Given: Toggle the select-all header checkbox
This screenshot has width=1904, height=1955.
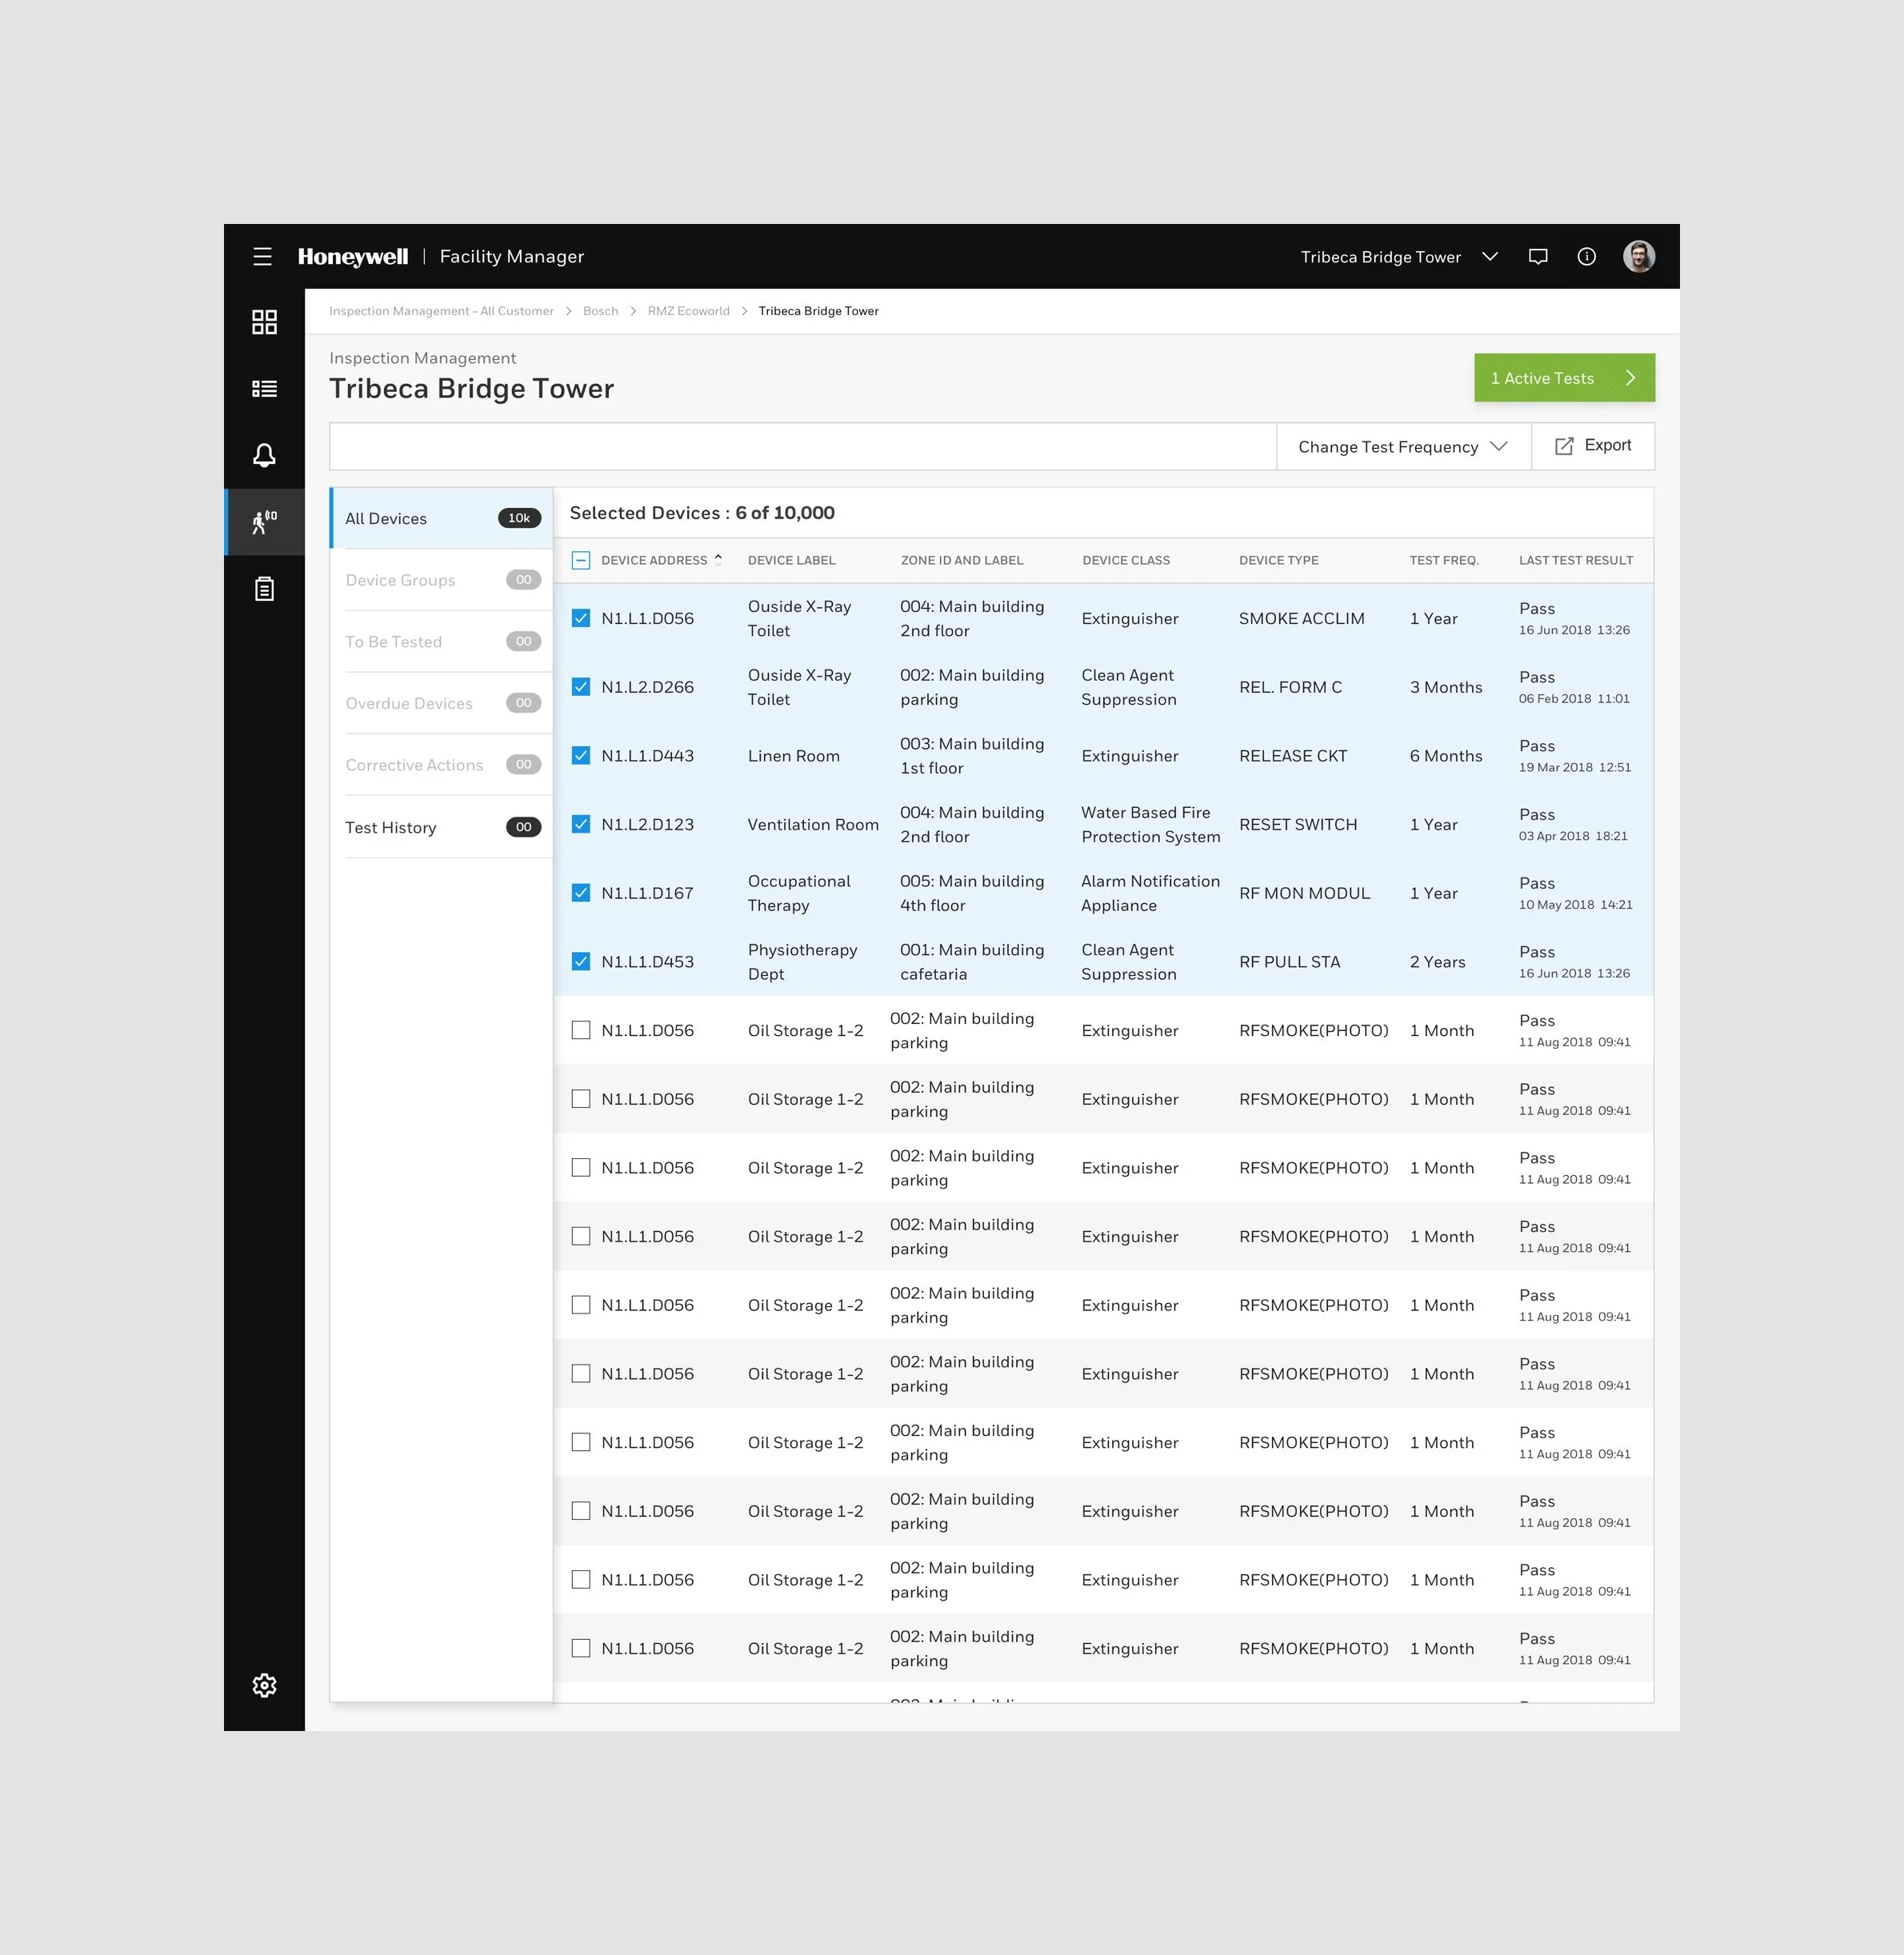Looking at the screenshot, I should coord(581,560).
